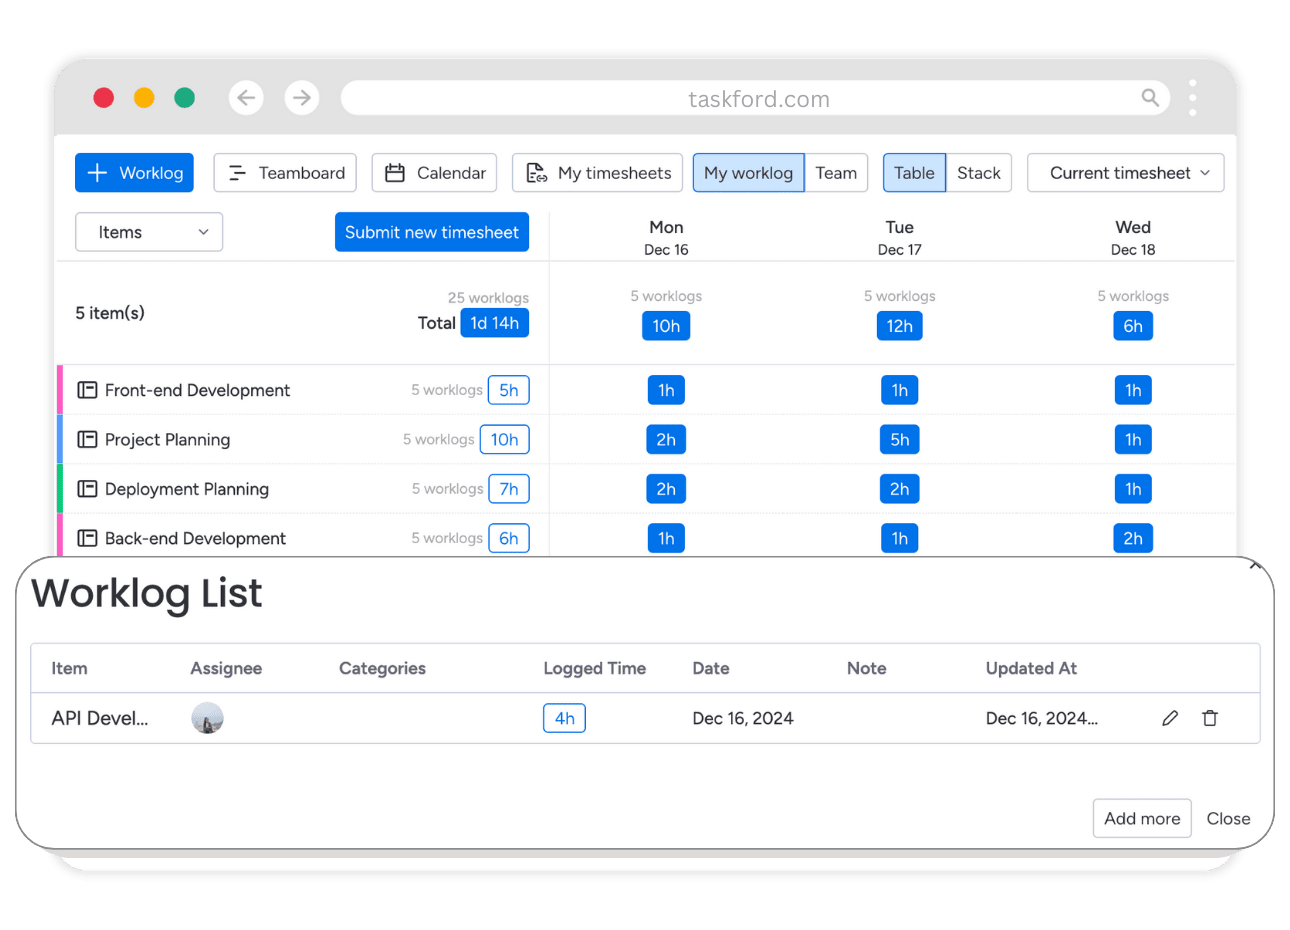Click the browser back arrow
The height and width of the screenshot is (930, 1290).
tap(246, 98)
